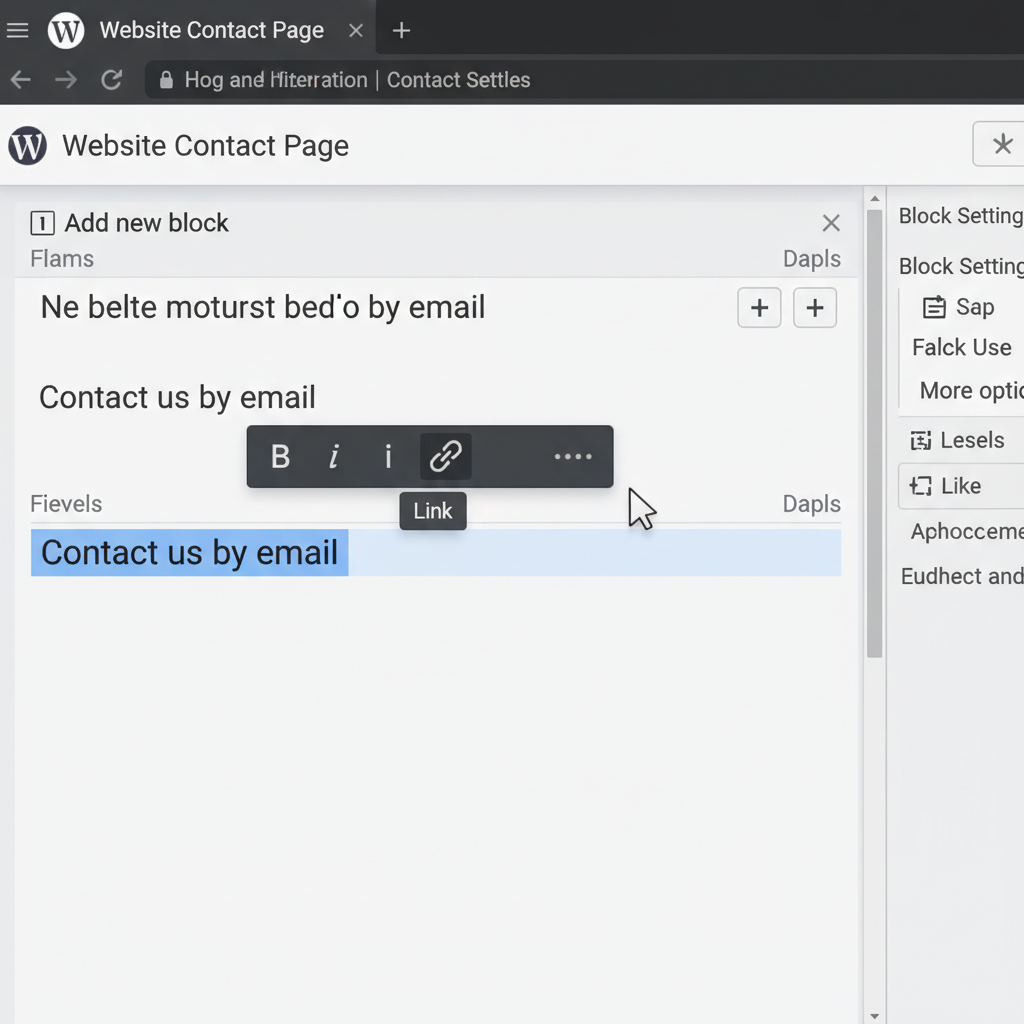The width and height of the screenshot is (1024, 1024).
Task: Open the three-dot more options in toolbar
Action: click(573, 457)
